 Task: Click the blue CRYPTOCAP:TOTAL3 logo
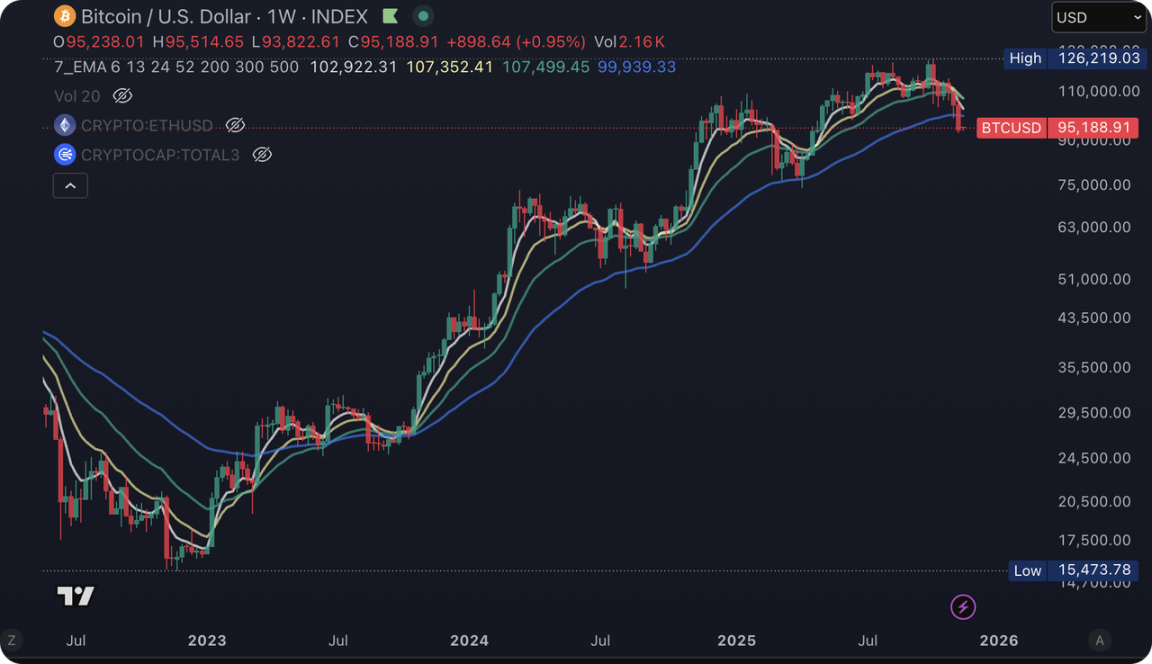pos(65,154)
